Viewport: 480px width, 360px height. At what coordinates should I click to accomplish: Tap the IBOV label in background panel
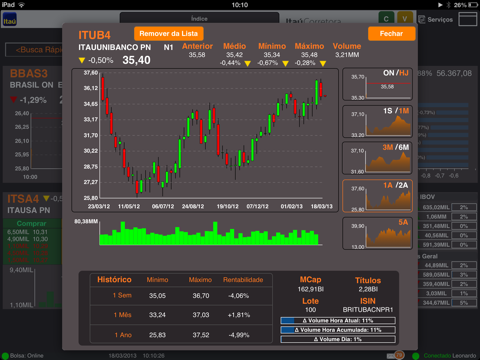coord(427,197)
